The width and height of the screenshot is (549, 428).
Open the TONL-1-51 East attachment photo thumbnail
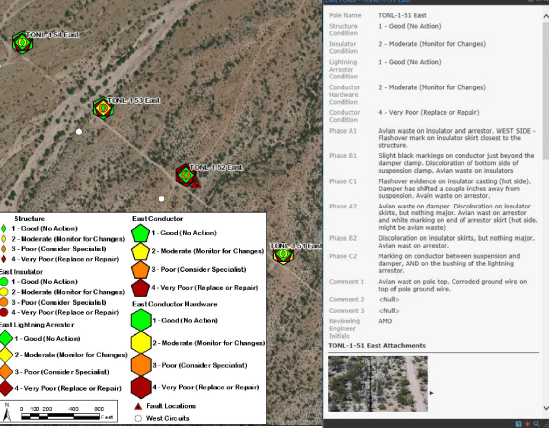tap(378, 384)
